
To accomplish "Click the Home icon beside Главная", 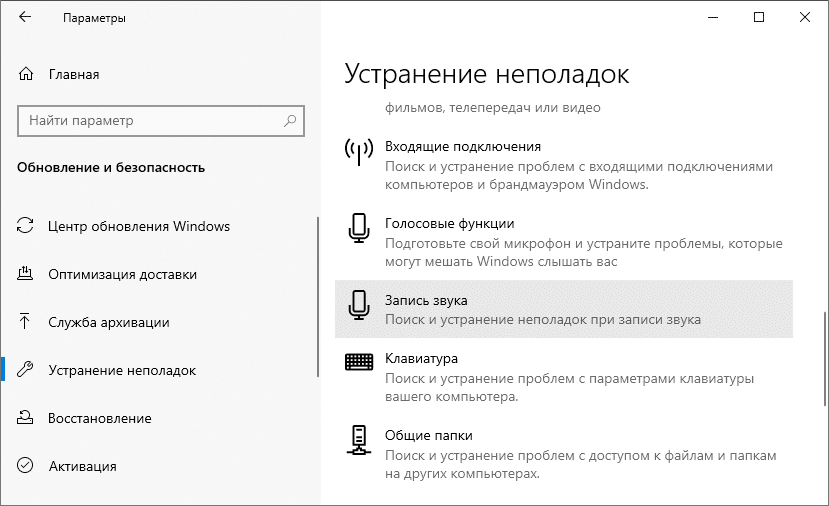I will click(x=26, y=74).
